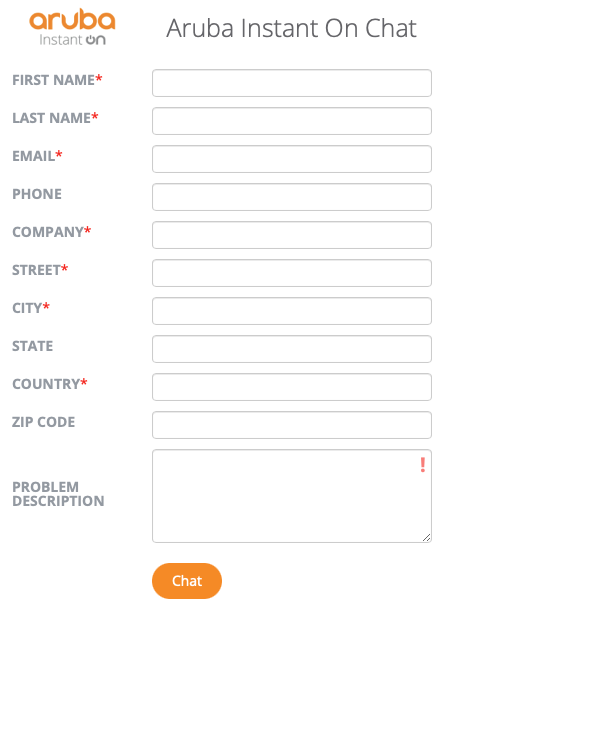This screenshot has height=730, width=591.
Task: Focus the City input field
Action: pos(292,311)
